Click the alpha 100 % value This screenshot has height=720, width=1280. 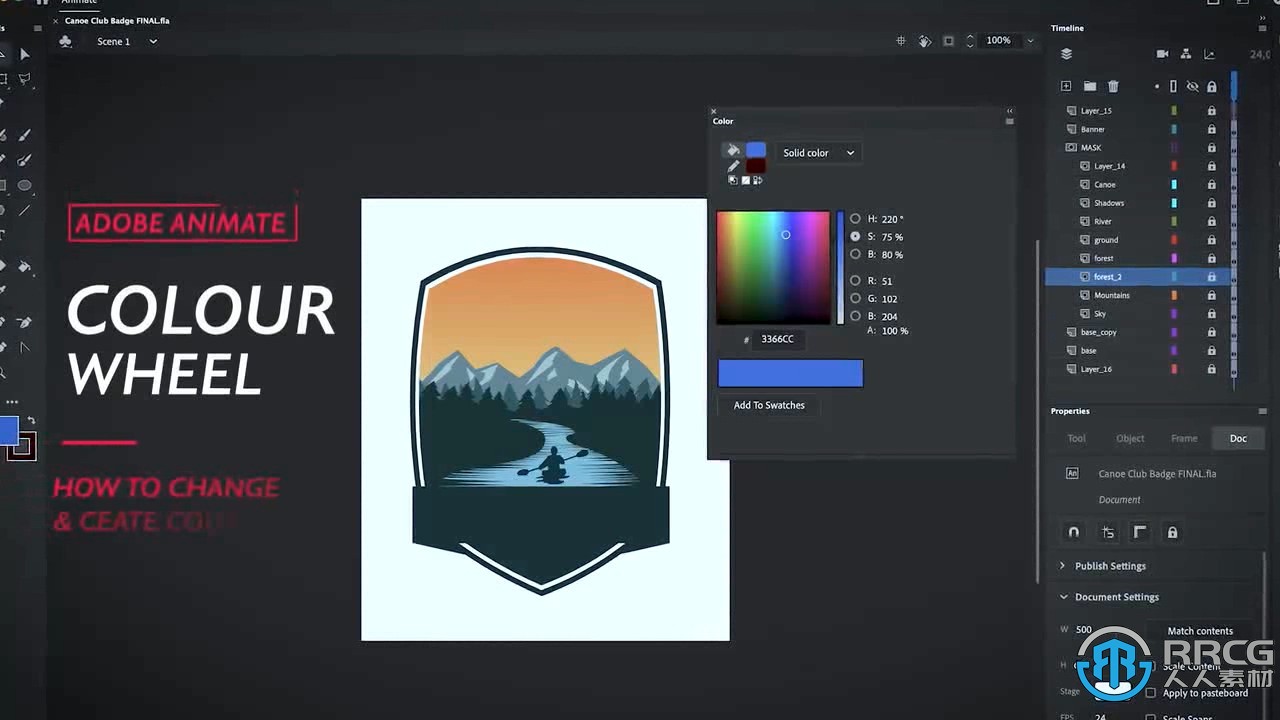coord(895,331)
